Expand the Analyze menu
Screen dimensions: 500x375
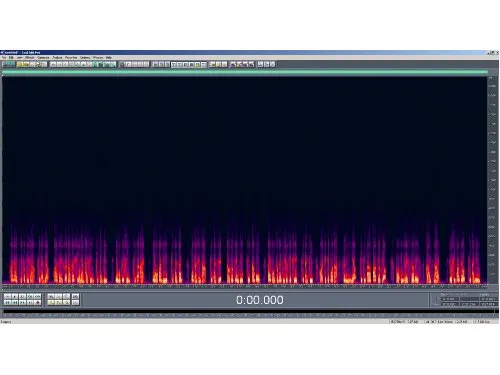pyautogui.click(x=57, y=58)
